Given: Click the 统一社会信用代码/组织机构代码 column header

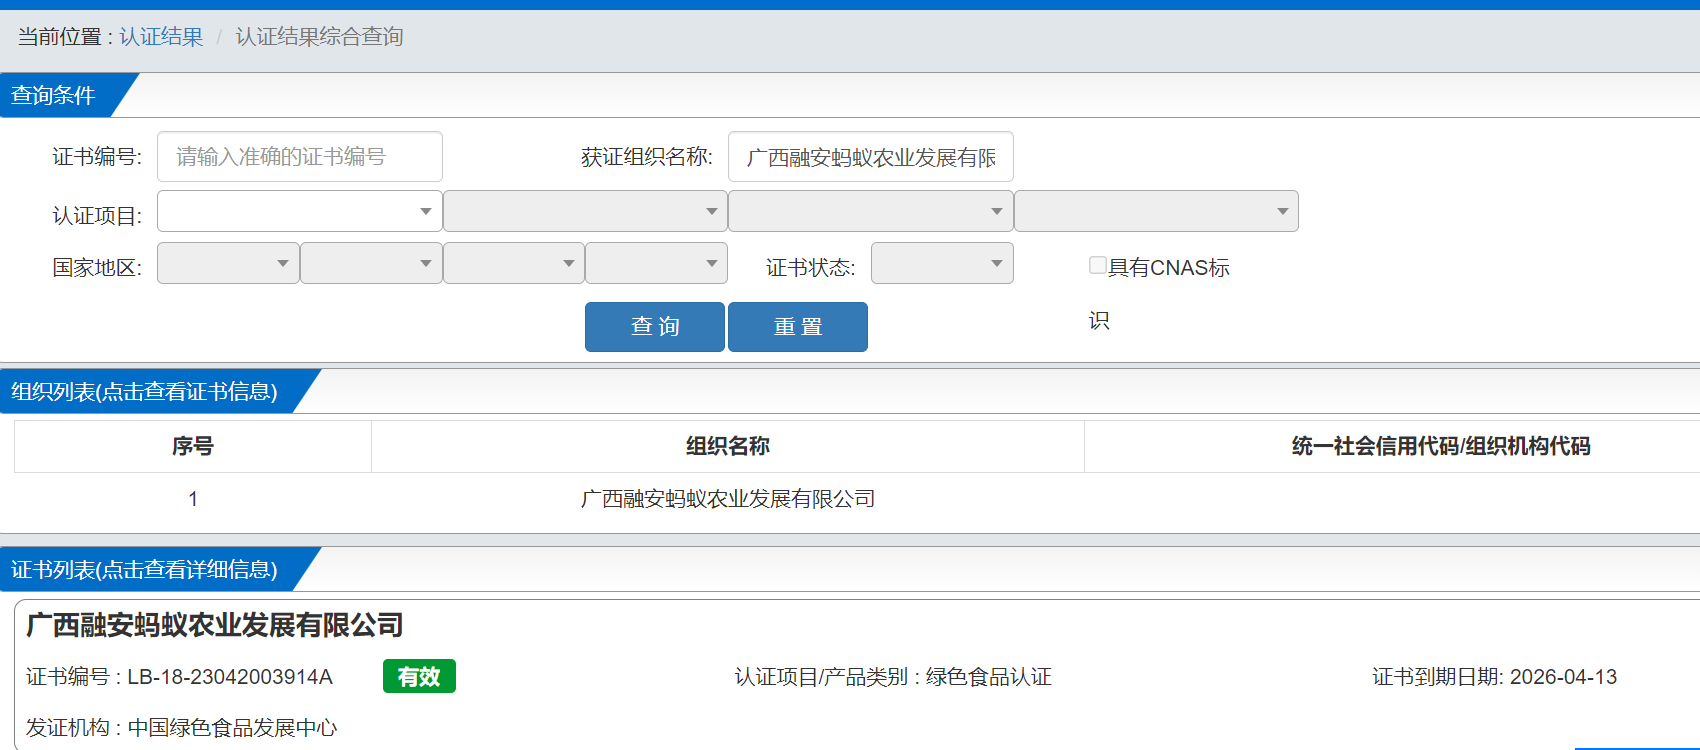Looking at the screenshot, I should click(1441, 446).
